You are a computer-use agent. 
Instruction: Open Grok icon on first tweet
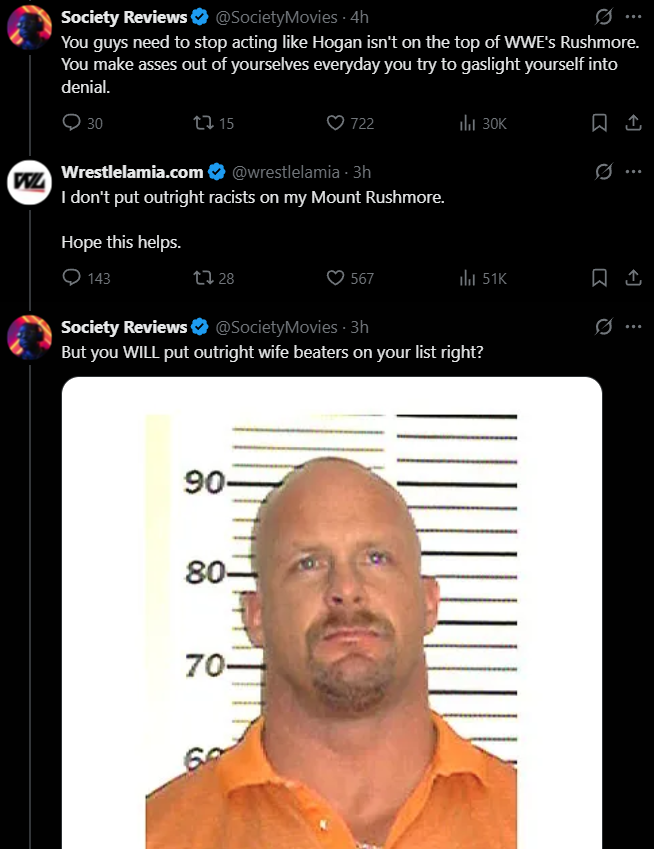click(x=603, y=17)
